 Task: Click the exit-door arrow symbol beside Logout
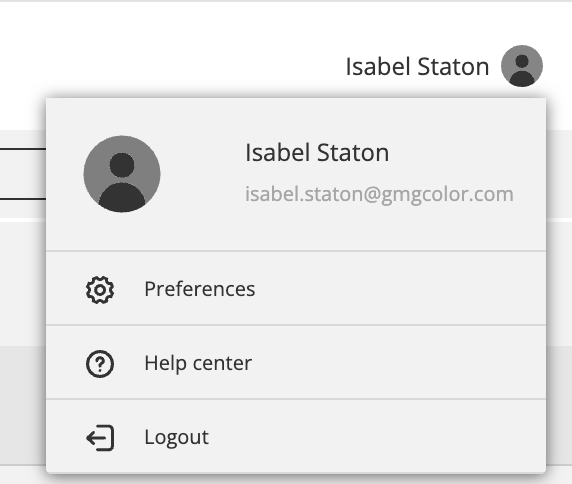pos(100,438)
